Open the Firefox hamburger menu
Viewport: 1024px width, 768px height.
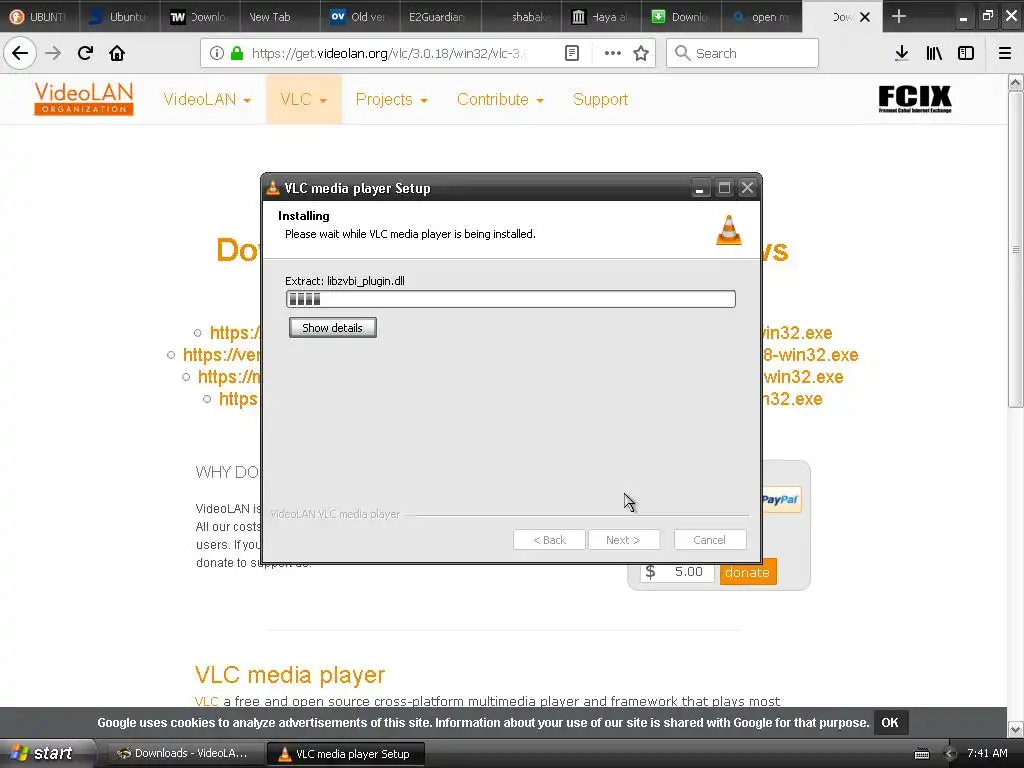click(x=1005, y=53)
